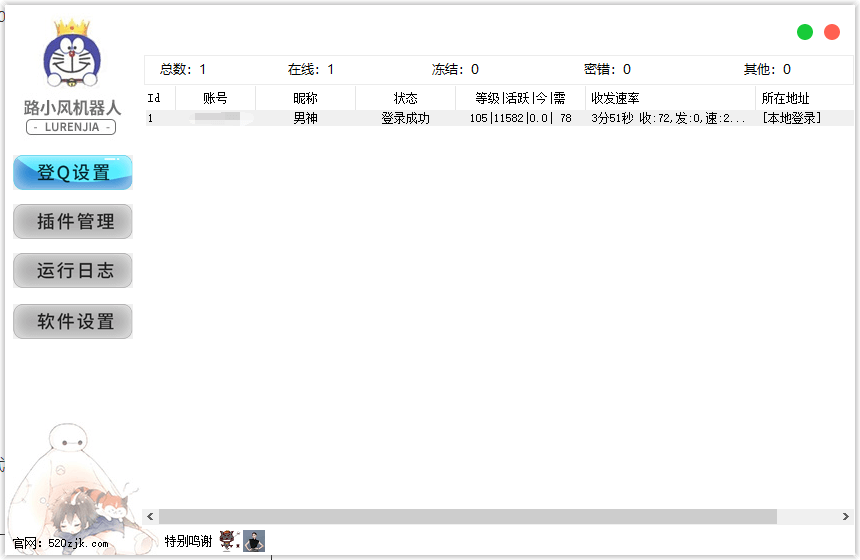
Task: Click the 特别鸣谢 label
Action: [188, 541]
